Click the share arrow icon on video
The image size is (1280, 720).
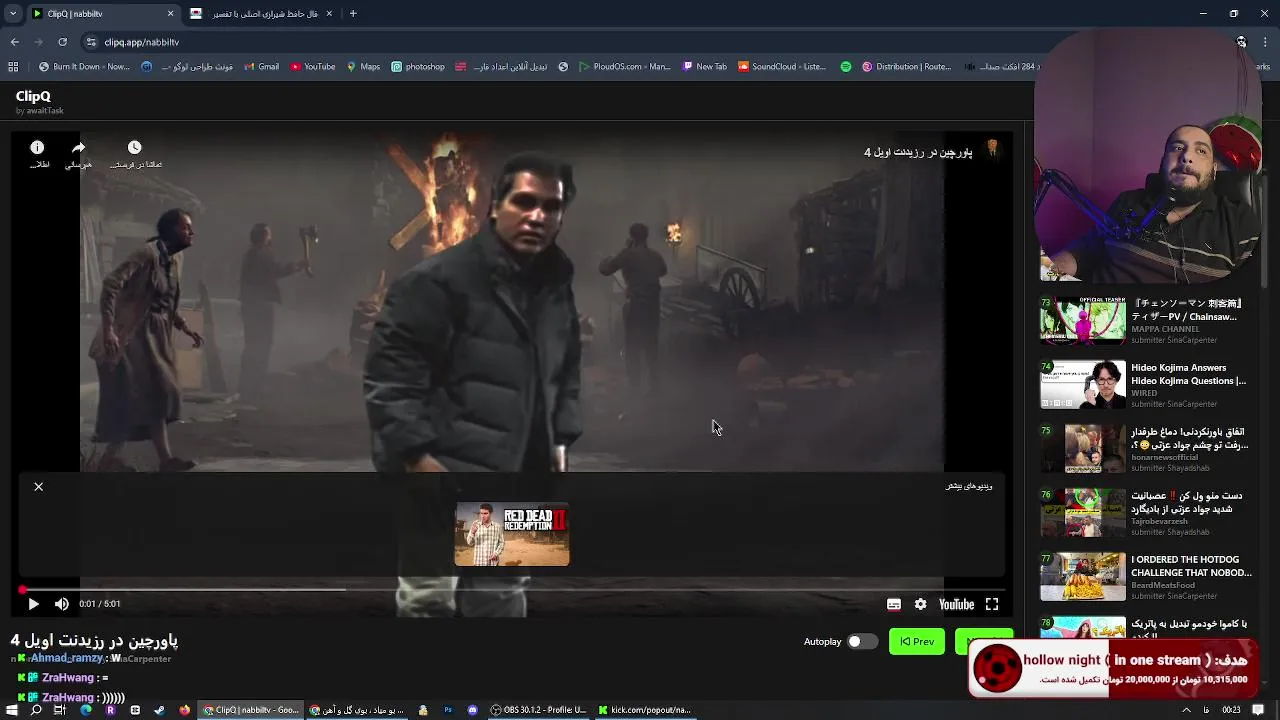tap(78, 148)
